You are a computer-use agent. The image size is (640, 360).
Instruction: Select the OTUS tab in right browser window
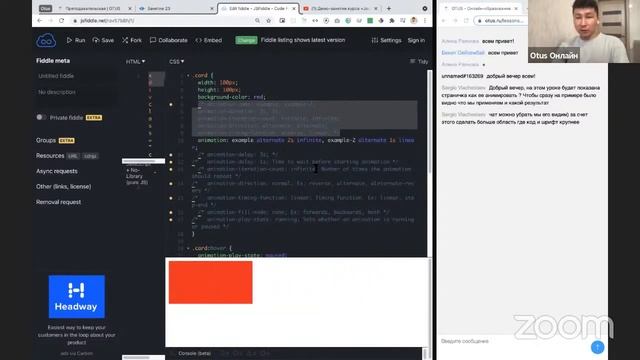(480, 9)
